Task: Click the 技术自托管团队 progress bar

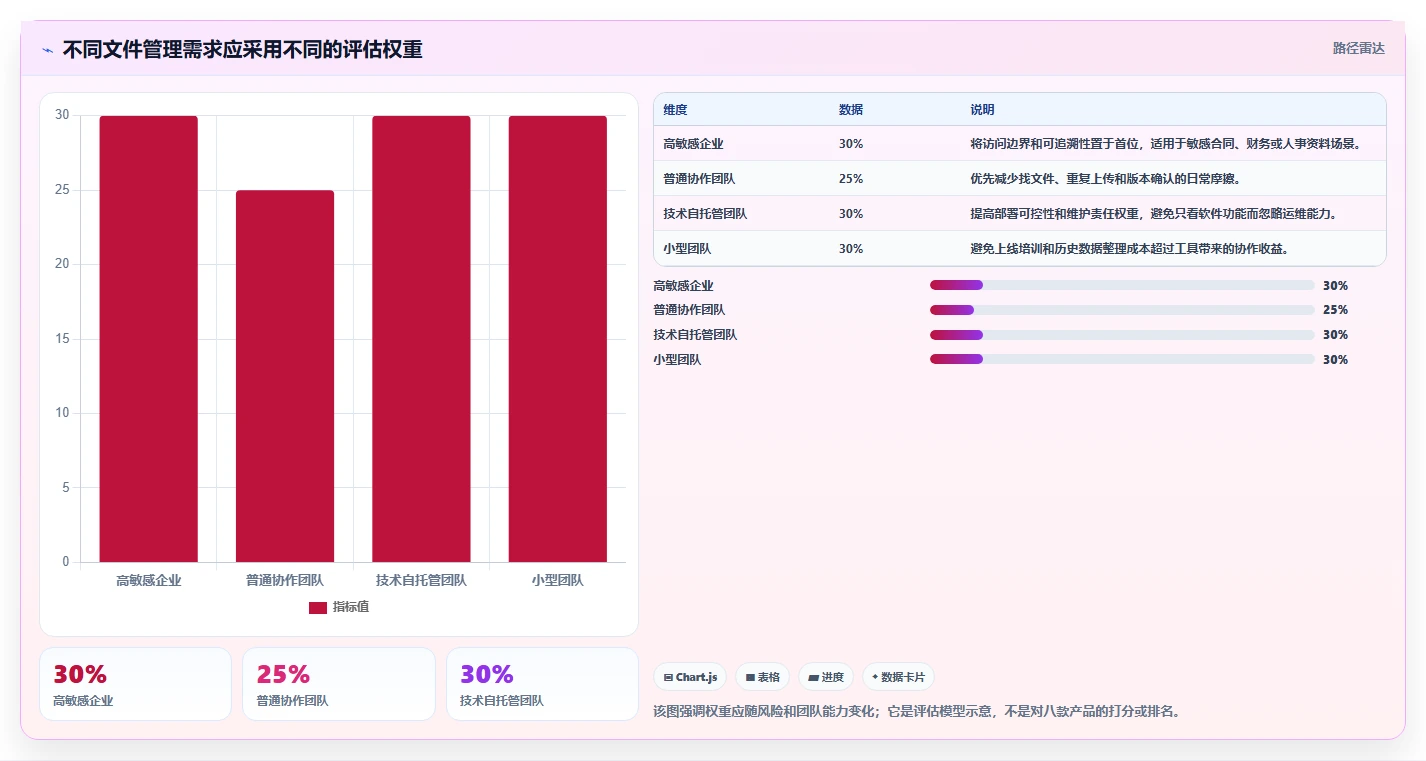Action: coord(1122,335)
